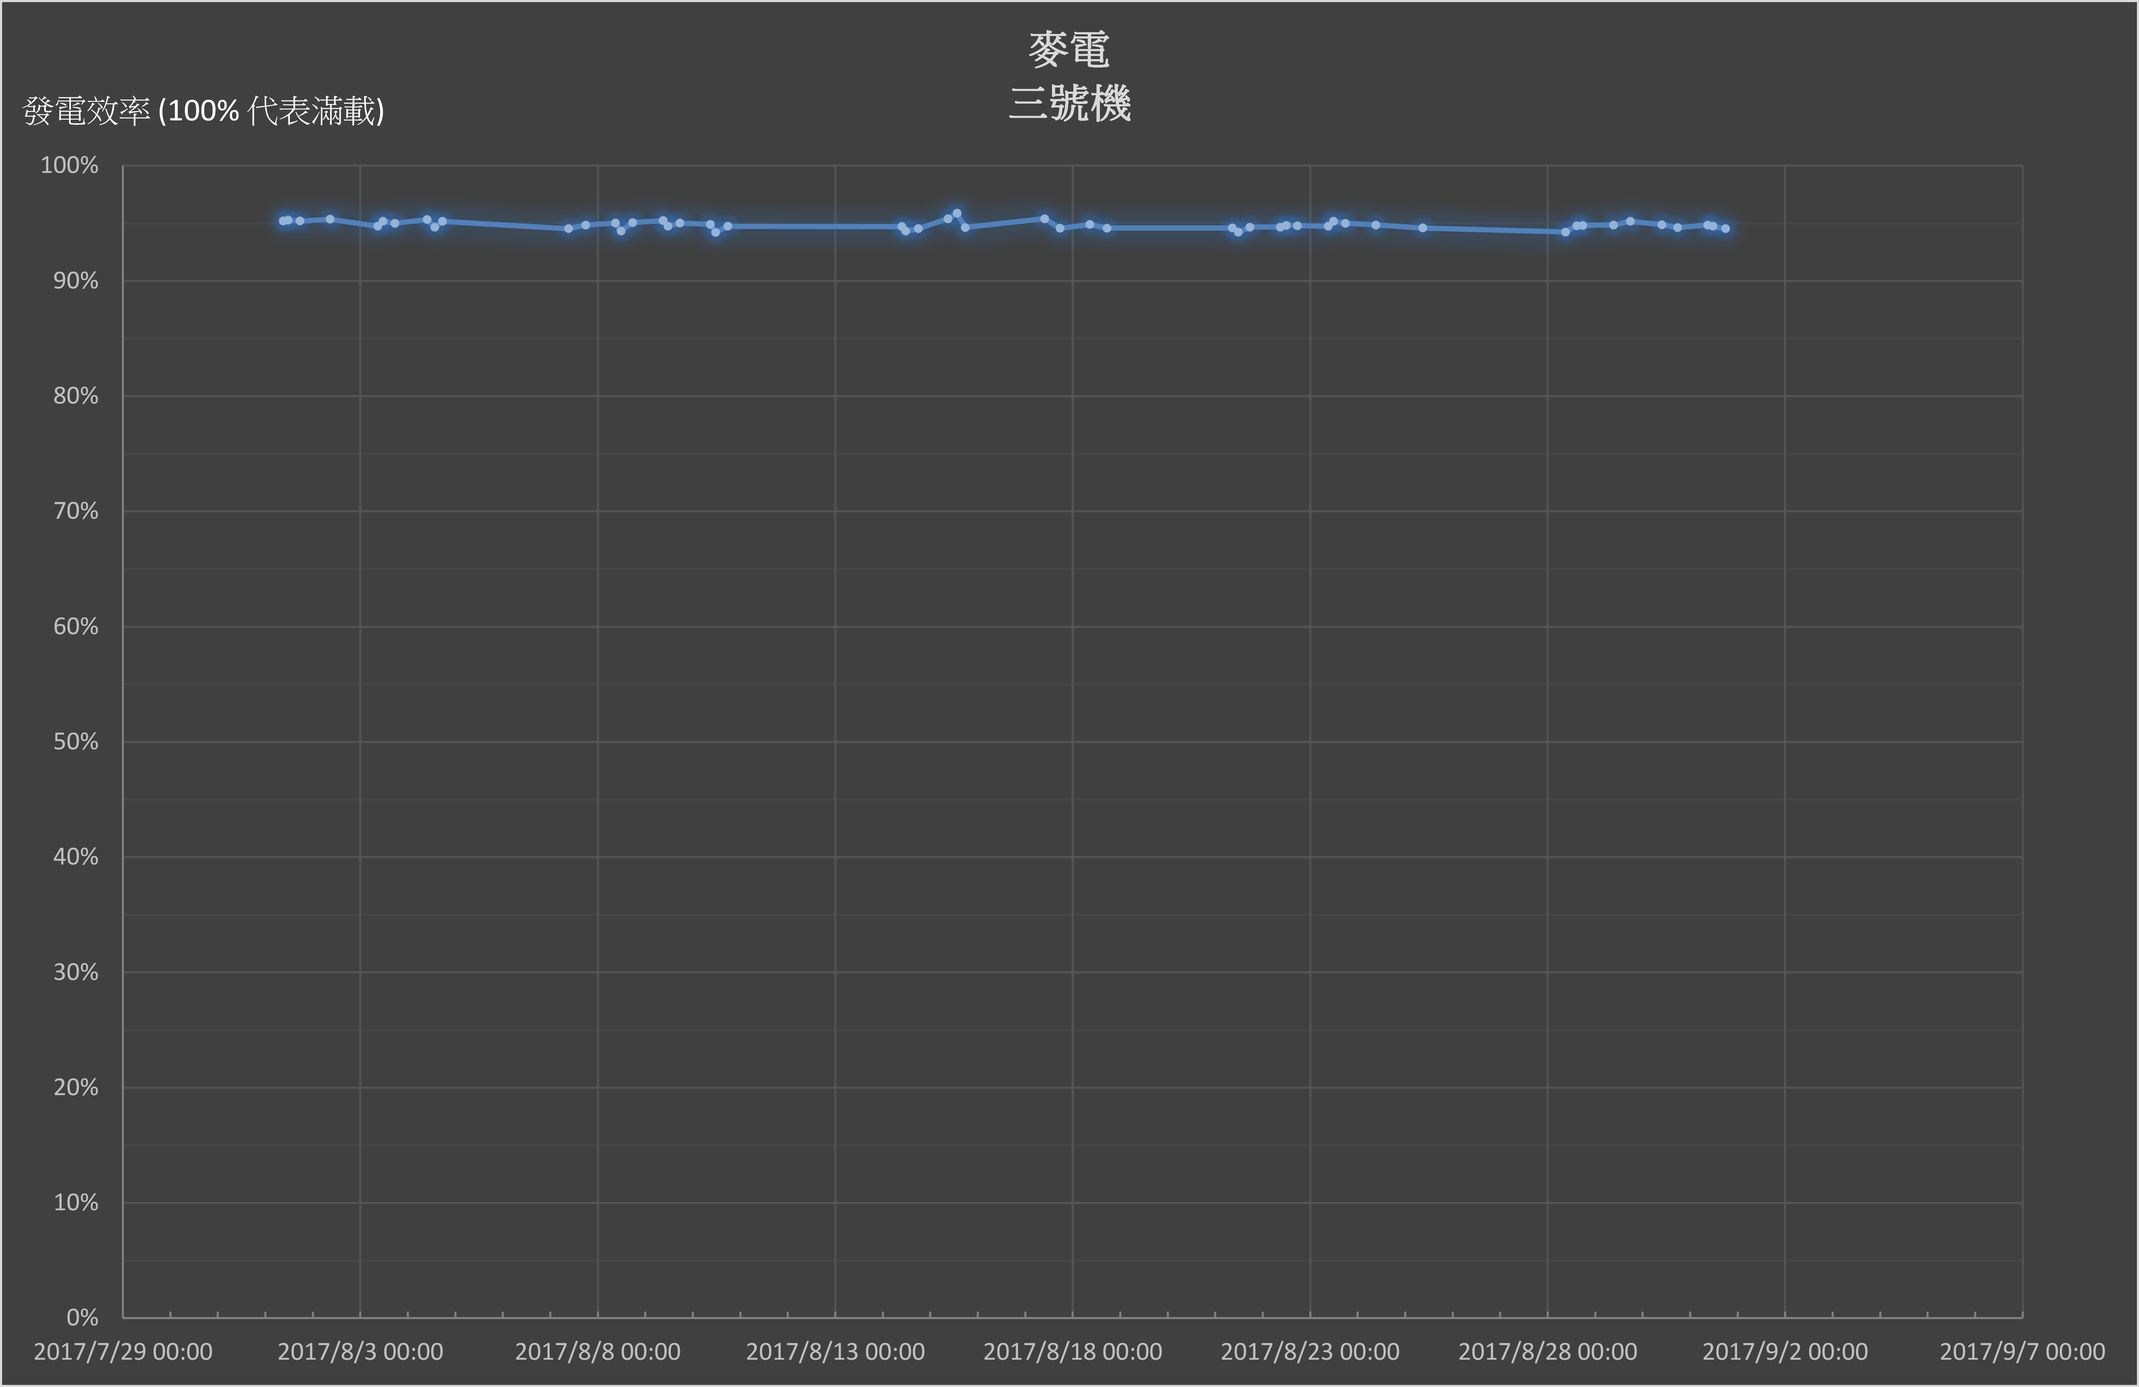The image size is (2139, 1387).
Task: Click the 2017/7/29 00:00 date label
Action: [x=123, y=1352]
